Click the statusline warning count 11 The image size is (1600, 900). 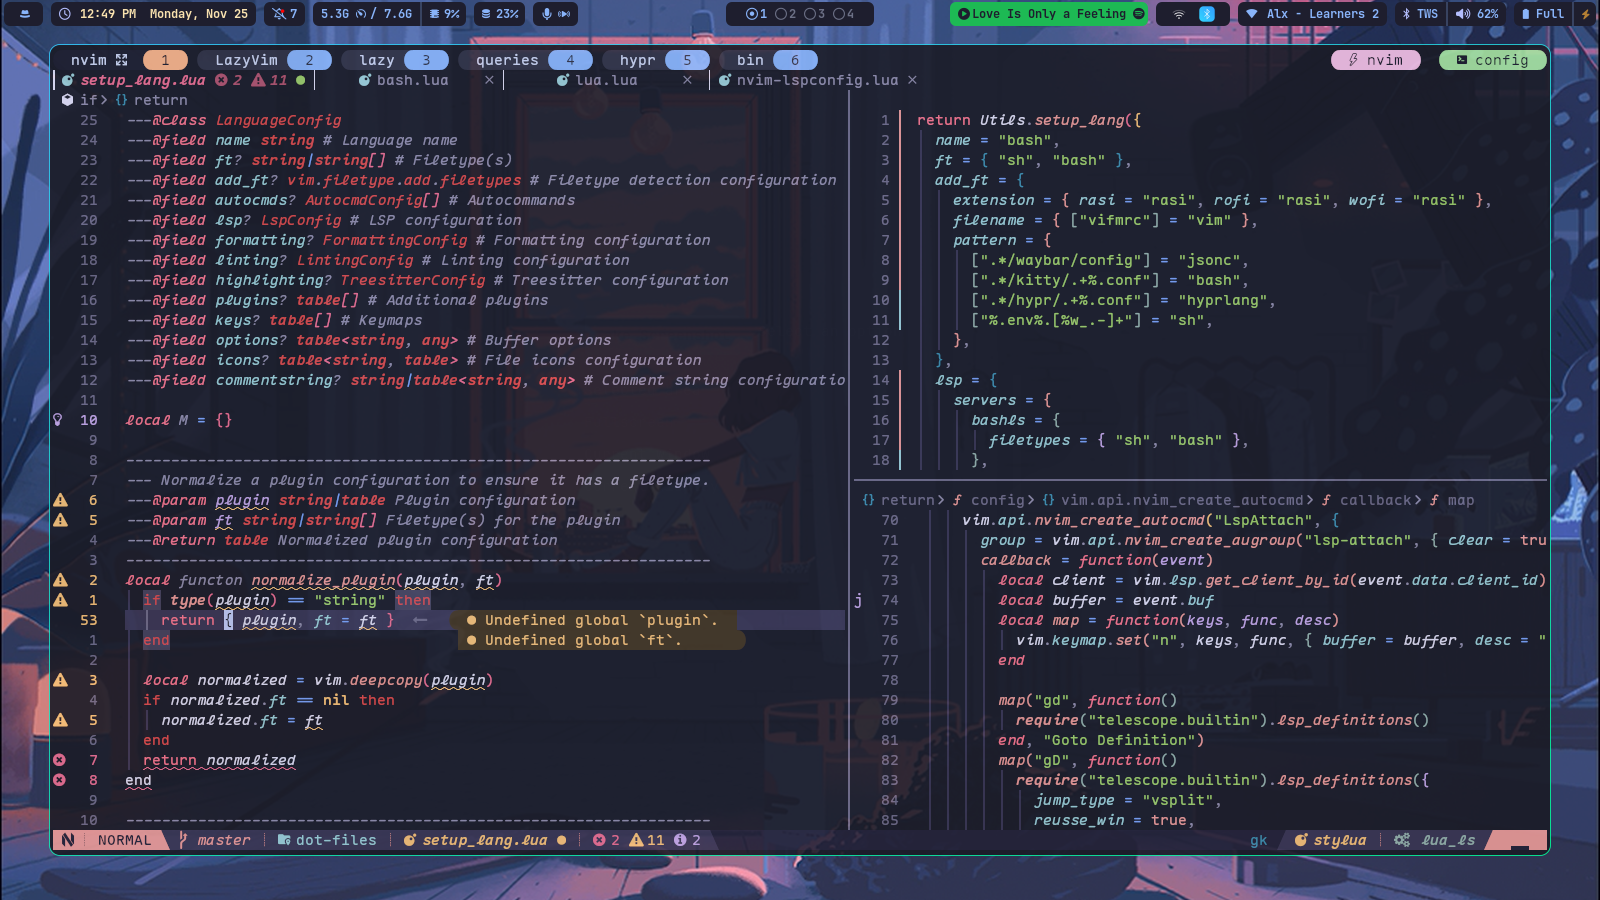[x=647, y=840]
